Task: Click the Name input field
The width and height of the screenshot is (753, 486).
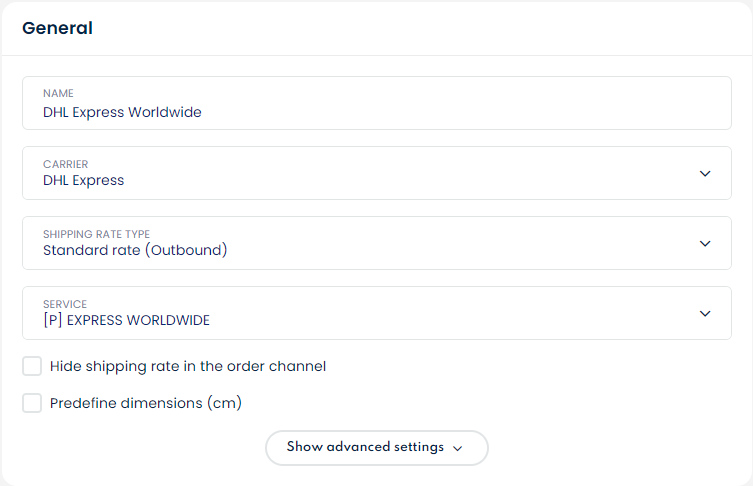Action: coord(376,103)
